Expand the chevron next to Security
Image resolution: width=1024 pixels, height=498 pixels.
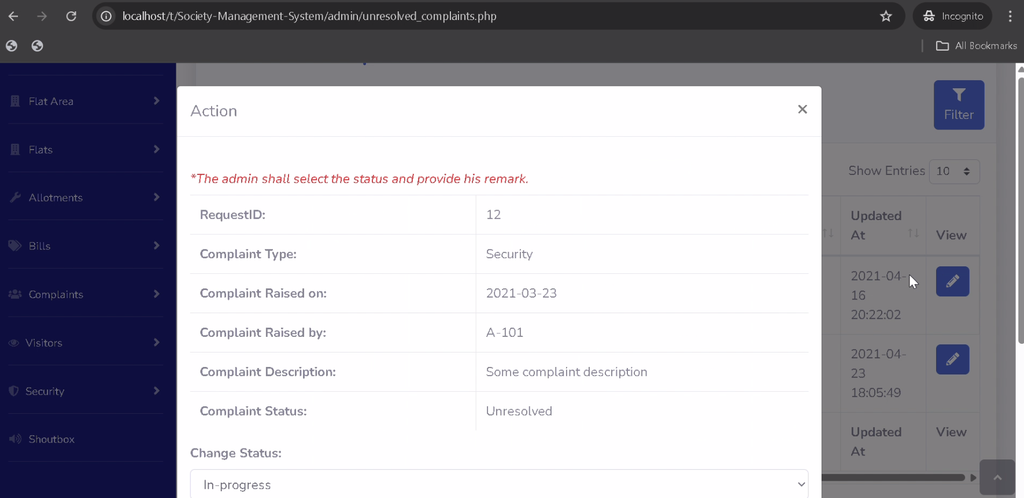point(157,390)
